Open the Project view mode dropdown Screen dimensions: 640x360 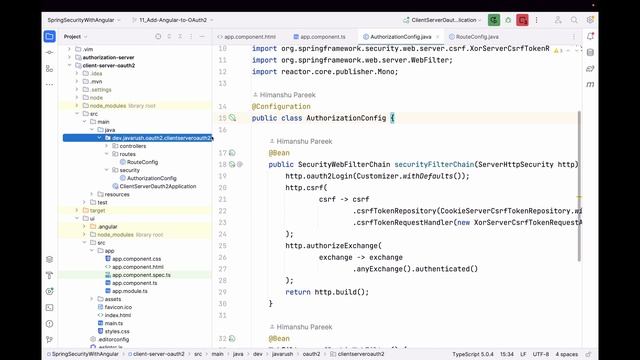[76, 36]
